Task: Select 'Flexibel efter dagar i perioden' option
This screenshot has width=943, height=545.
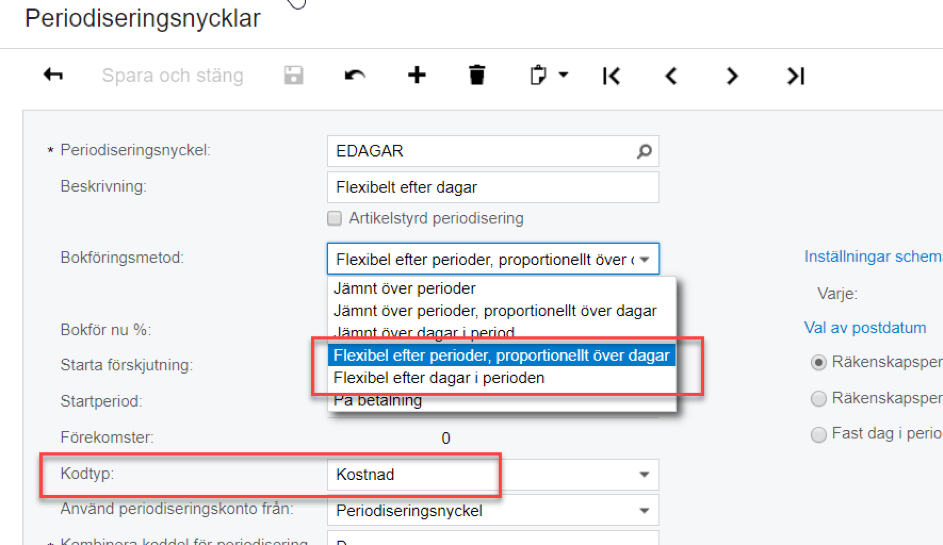Action: [439, 378]
